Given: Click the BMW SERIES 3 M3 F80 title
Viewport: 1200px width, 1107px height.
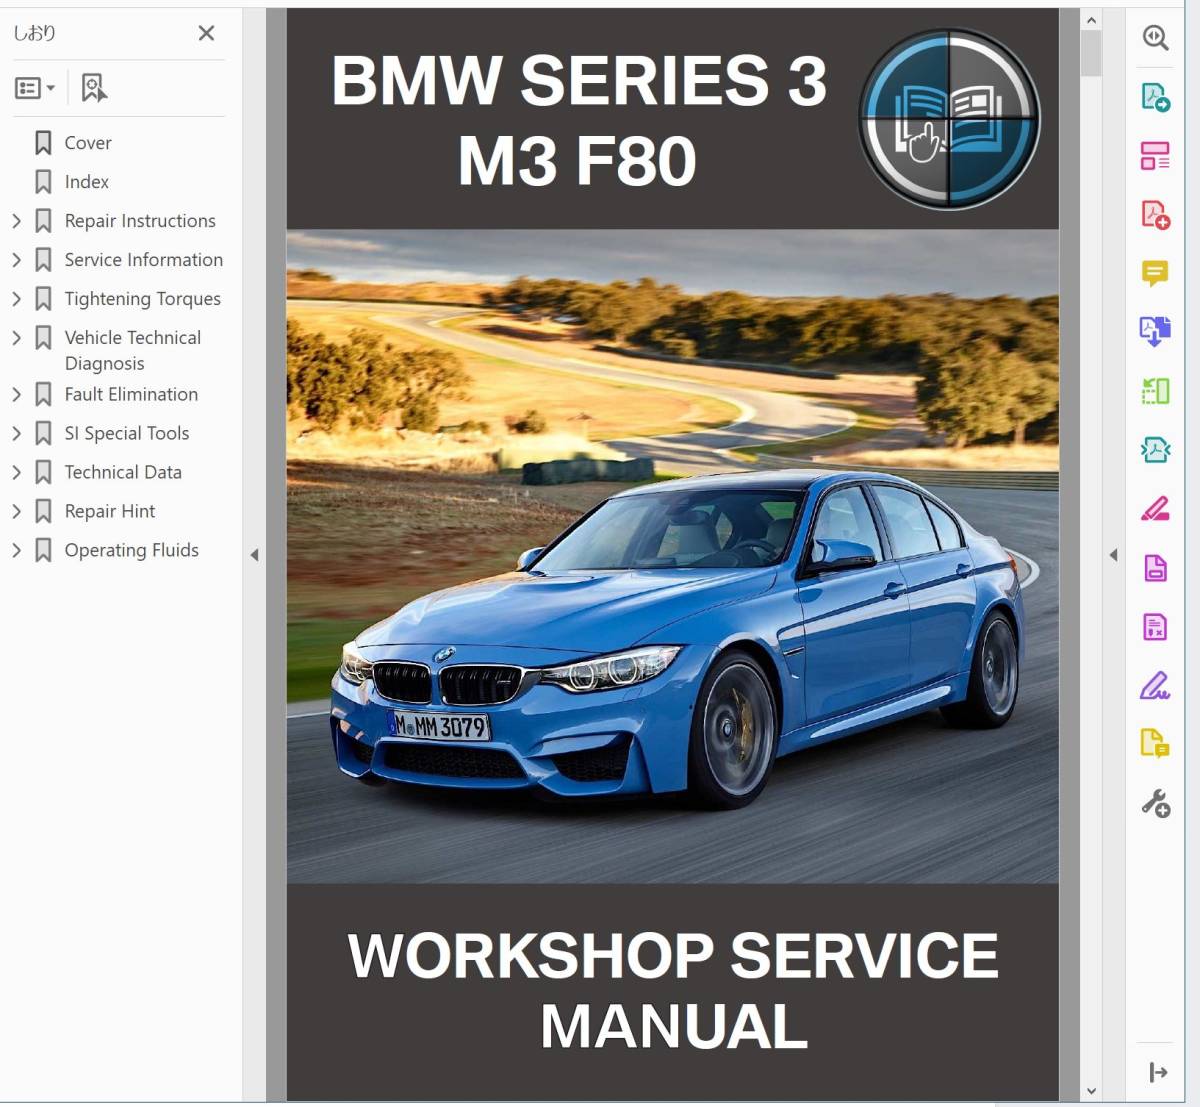Looking at the screenshot, I should [579, 120].
